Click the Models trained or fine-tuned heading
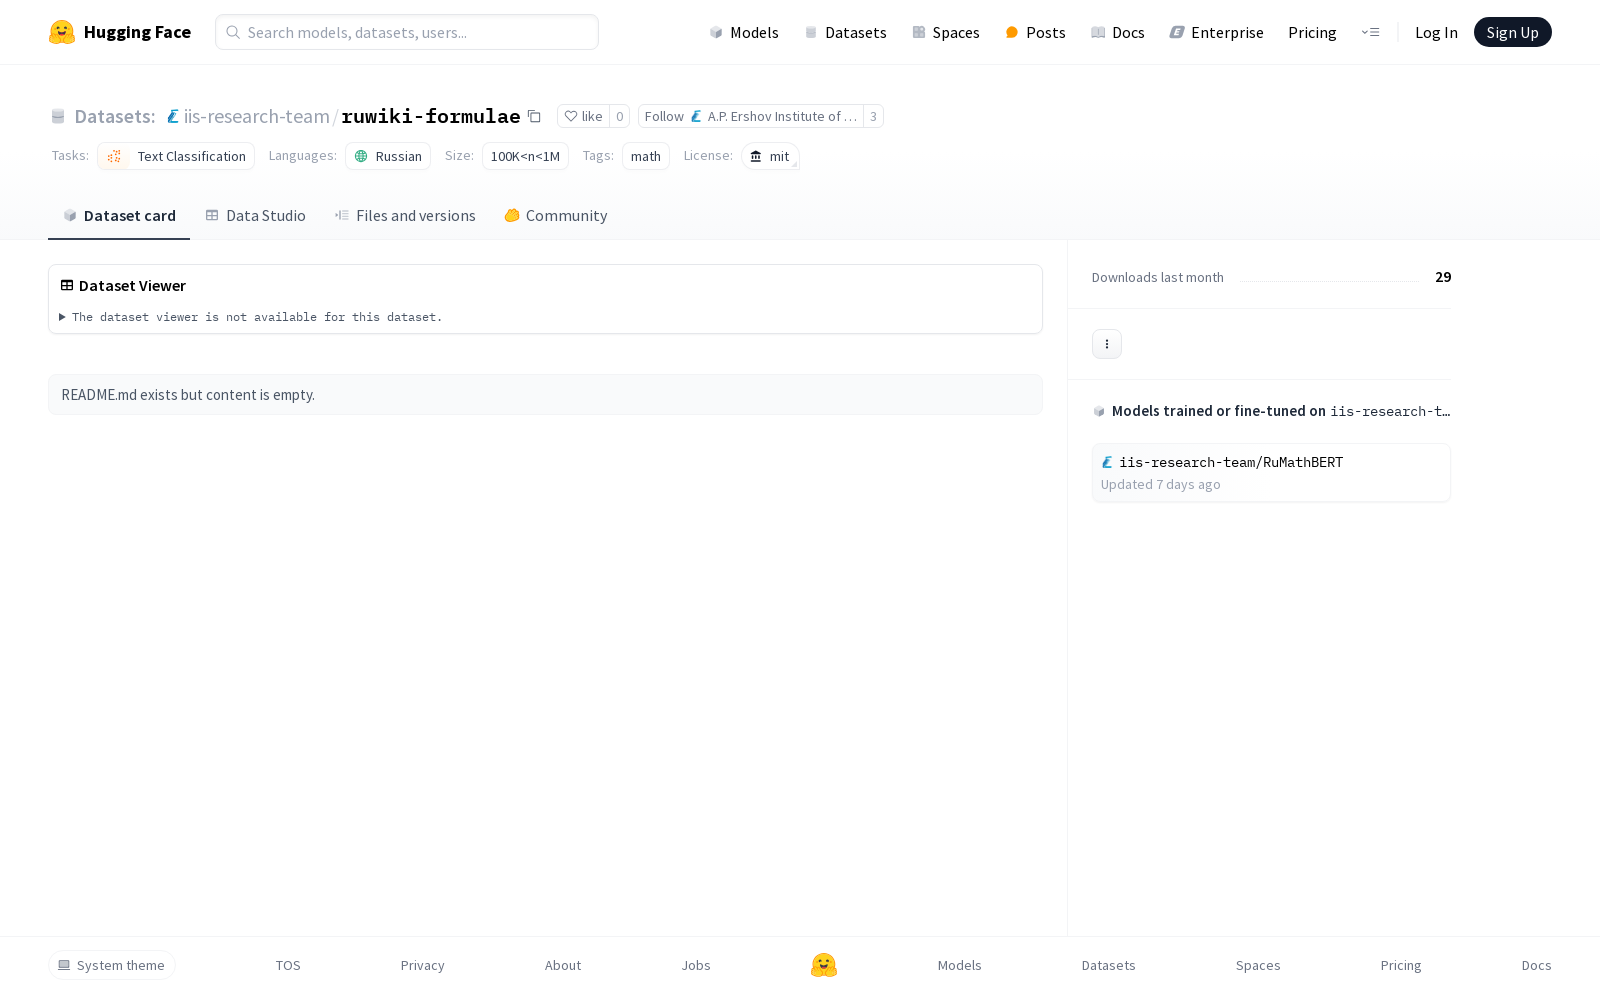The height and width of the screenshot is (1000, 1600). tap(1272, 411)
